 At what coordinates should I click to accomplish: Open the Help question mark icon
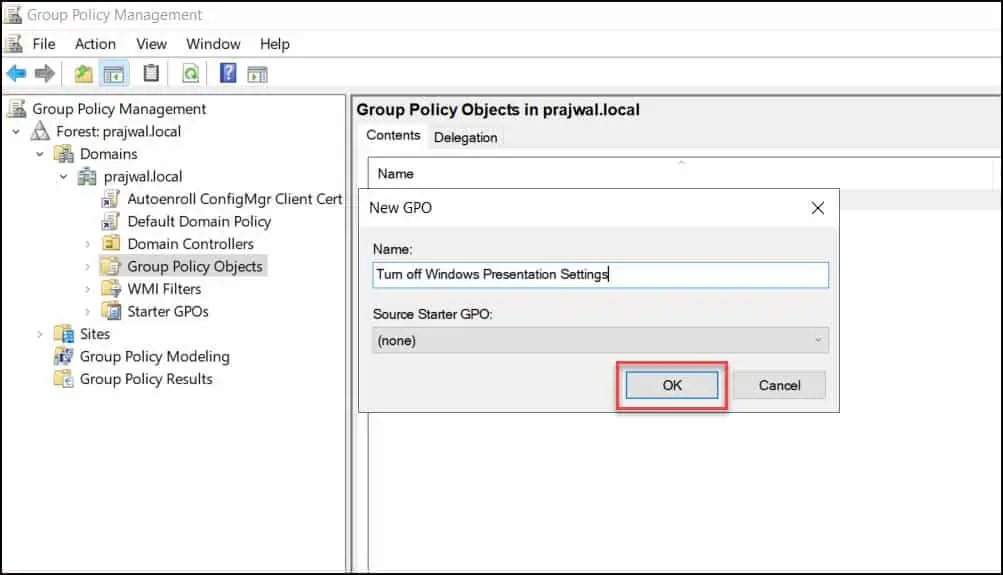pyautogui.click(x=228, y=73)
